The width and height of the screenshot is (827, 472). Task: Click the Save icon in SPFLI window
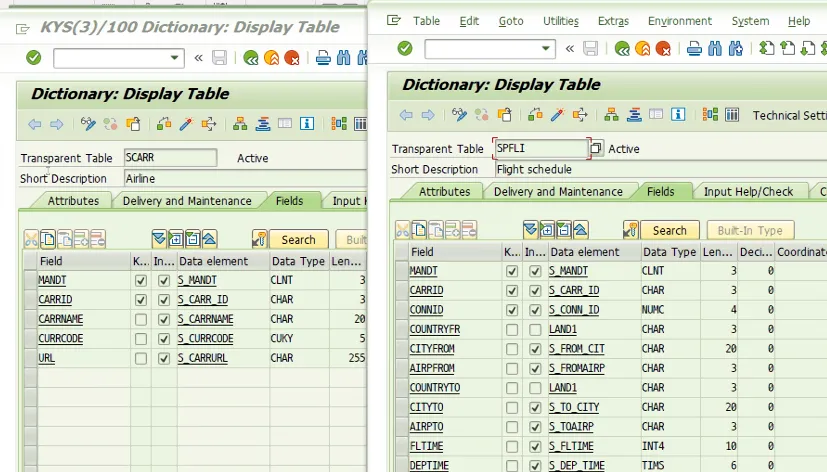(x=590, y=49)
